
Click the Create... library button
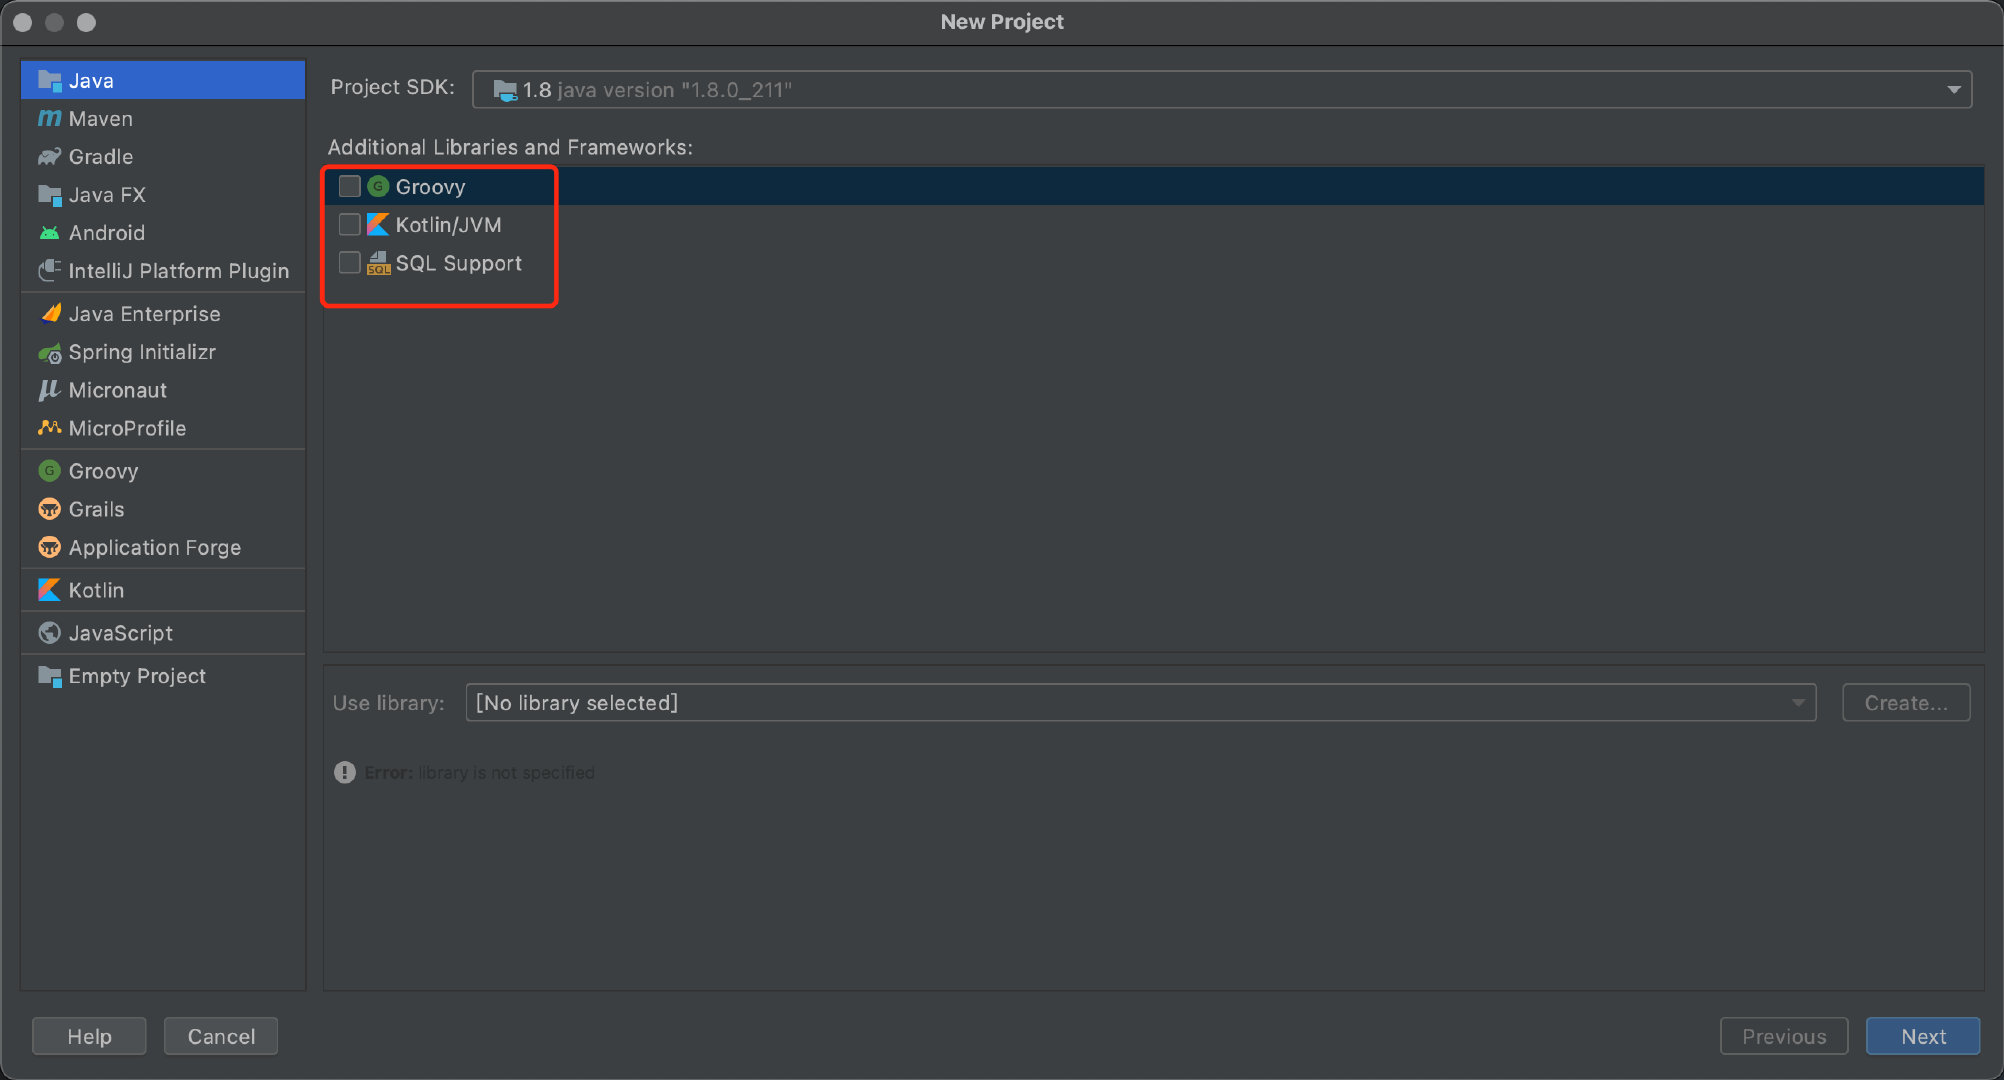(x=1906, y=703)
